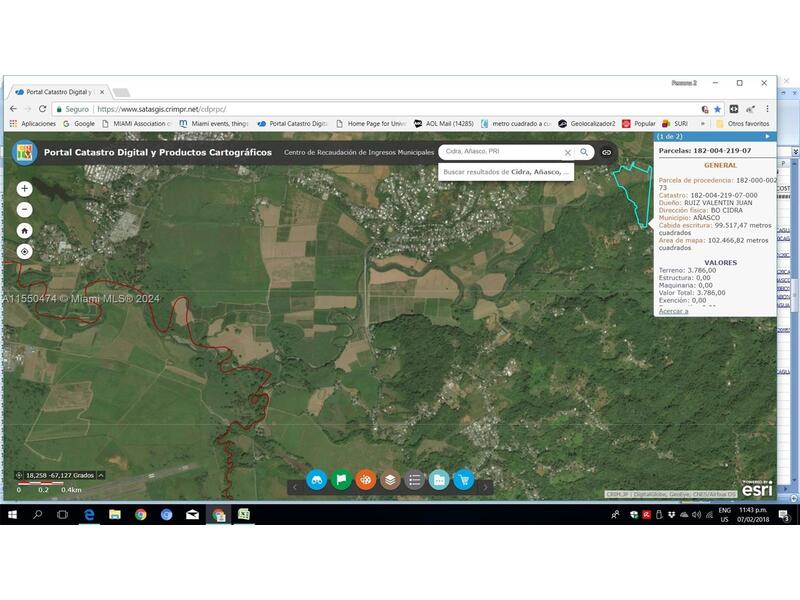Click the home default extent icon

[x=24, y=230]
